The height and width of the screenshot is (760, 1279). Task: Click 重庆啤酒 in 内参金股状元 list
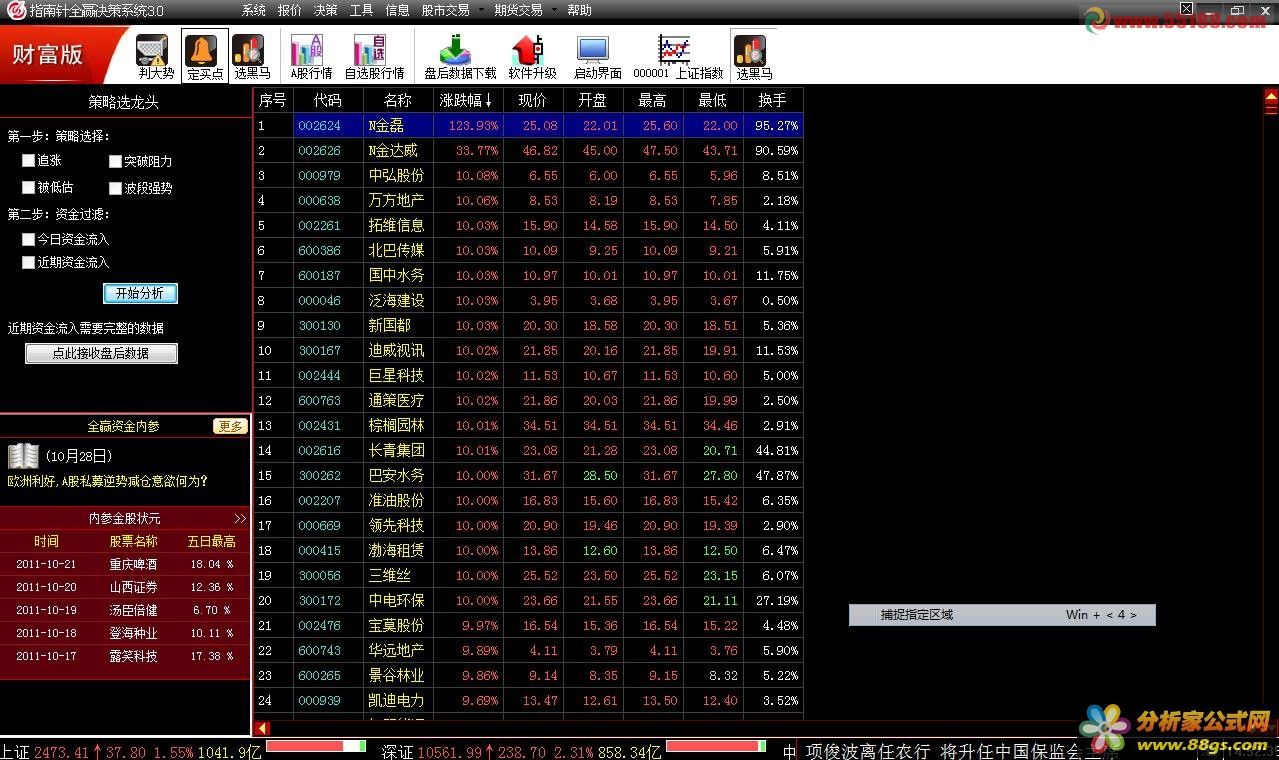tap(133, 564)
